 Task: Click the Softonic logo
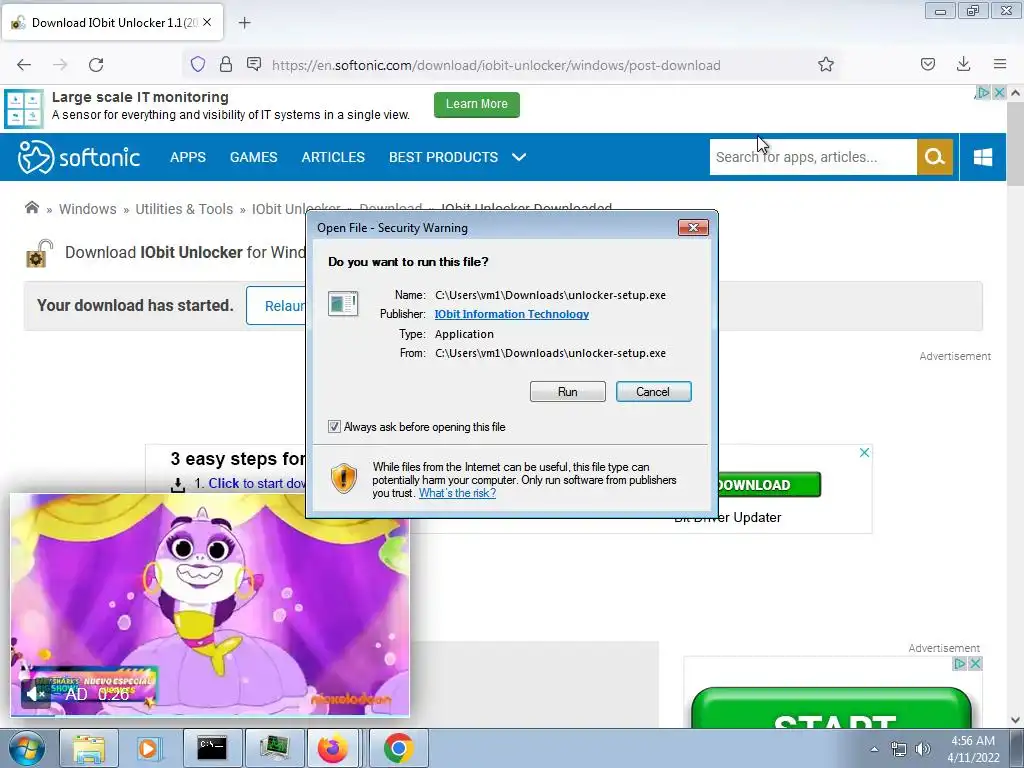[x=78, y=157]
